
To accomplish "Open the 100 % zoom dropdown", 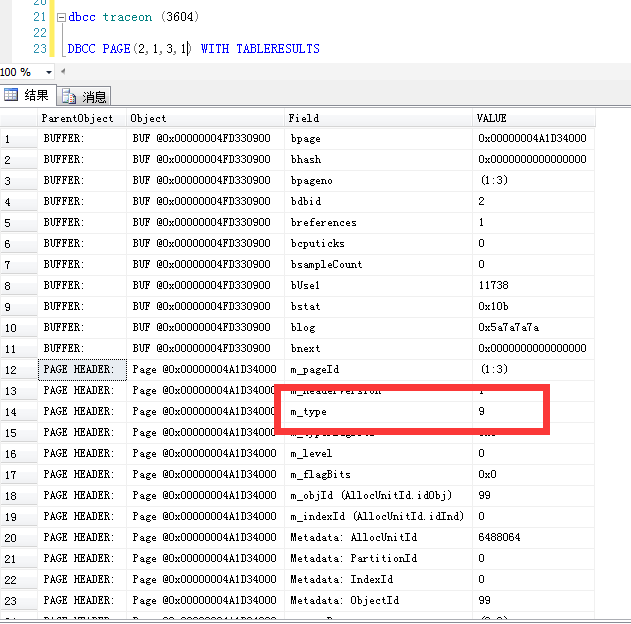I will [x=49, y=72].
